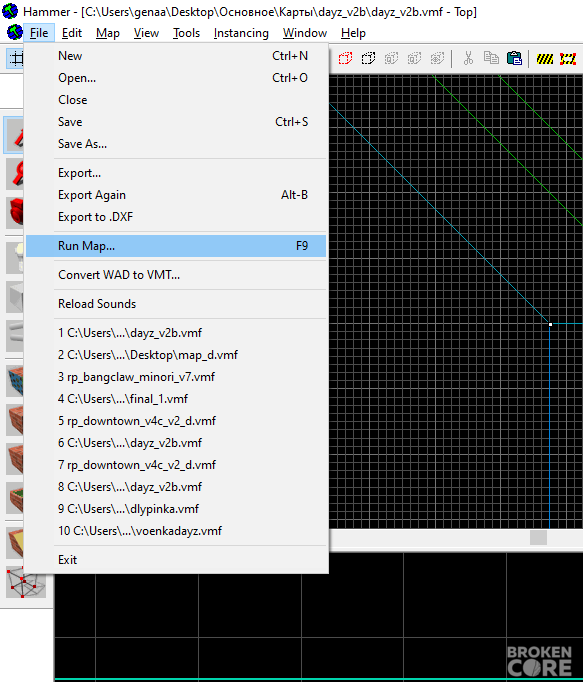583x682 pixels.
Task: Select the red Camera tool
Action: pos(15,213)
